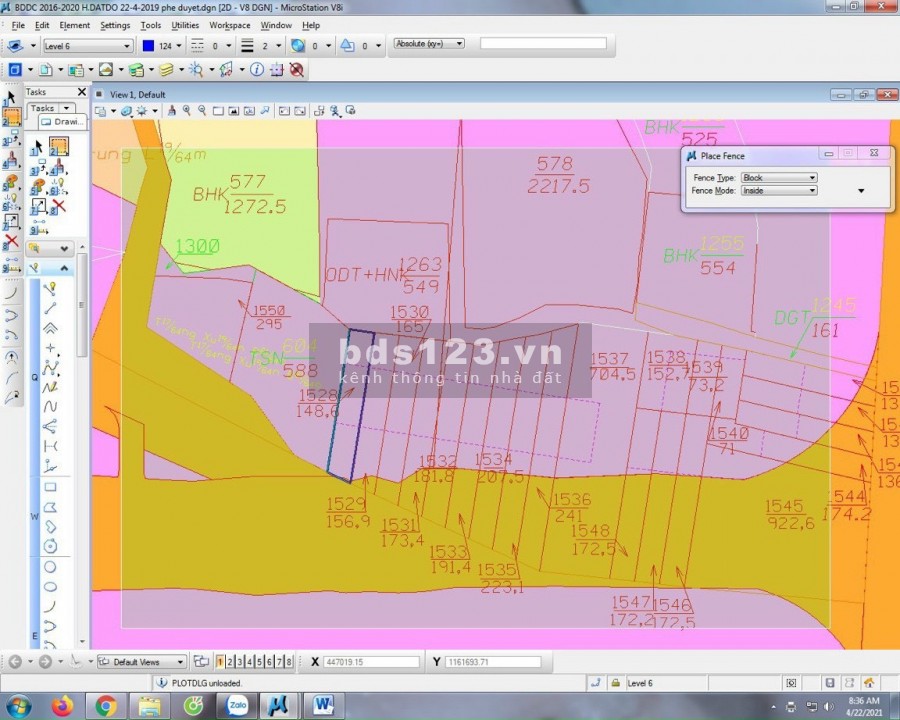Click the Zoom Out magnifier
900x720 pixels.
tap(202, 111)
